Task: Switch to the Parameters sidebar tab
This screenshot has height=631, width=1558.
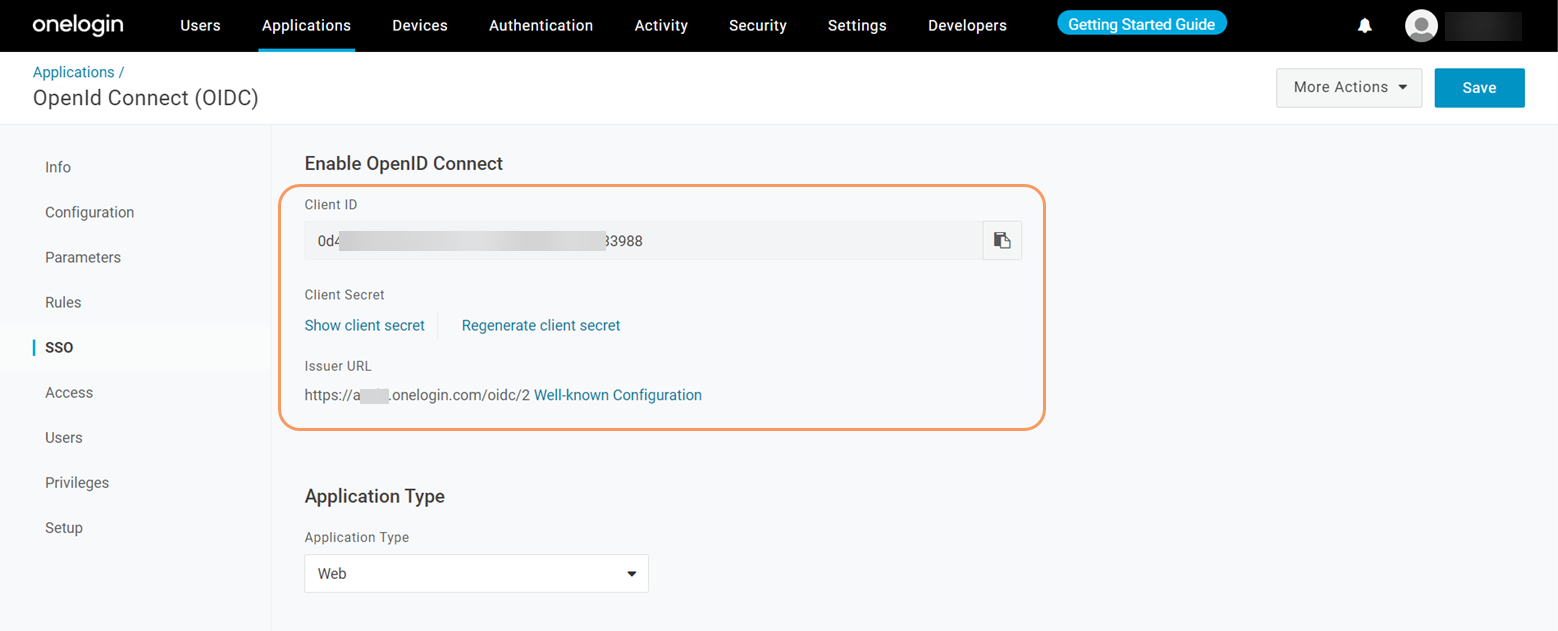Action: click(x=83, y=257)
